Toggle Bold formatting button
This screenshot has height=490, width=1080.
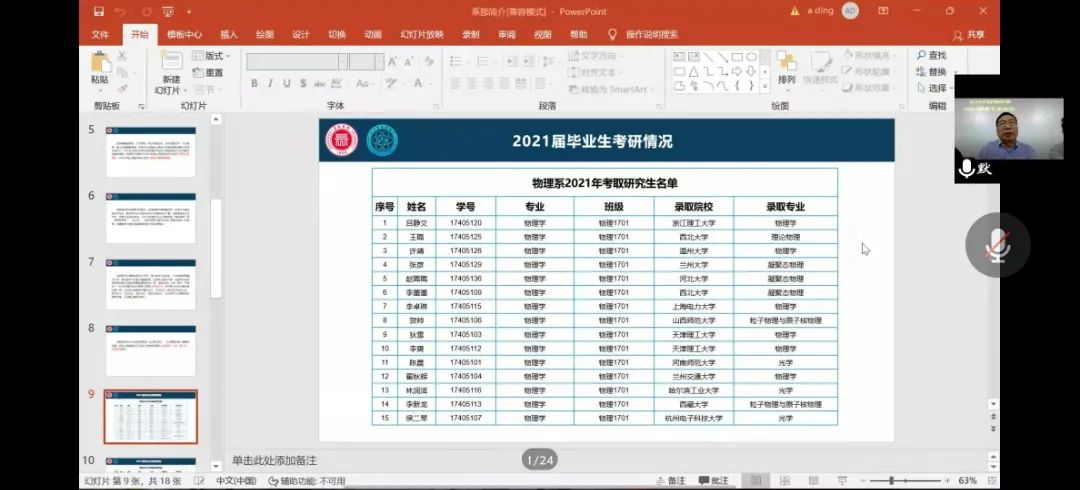tap(254, 84)
